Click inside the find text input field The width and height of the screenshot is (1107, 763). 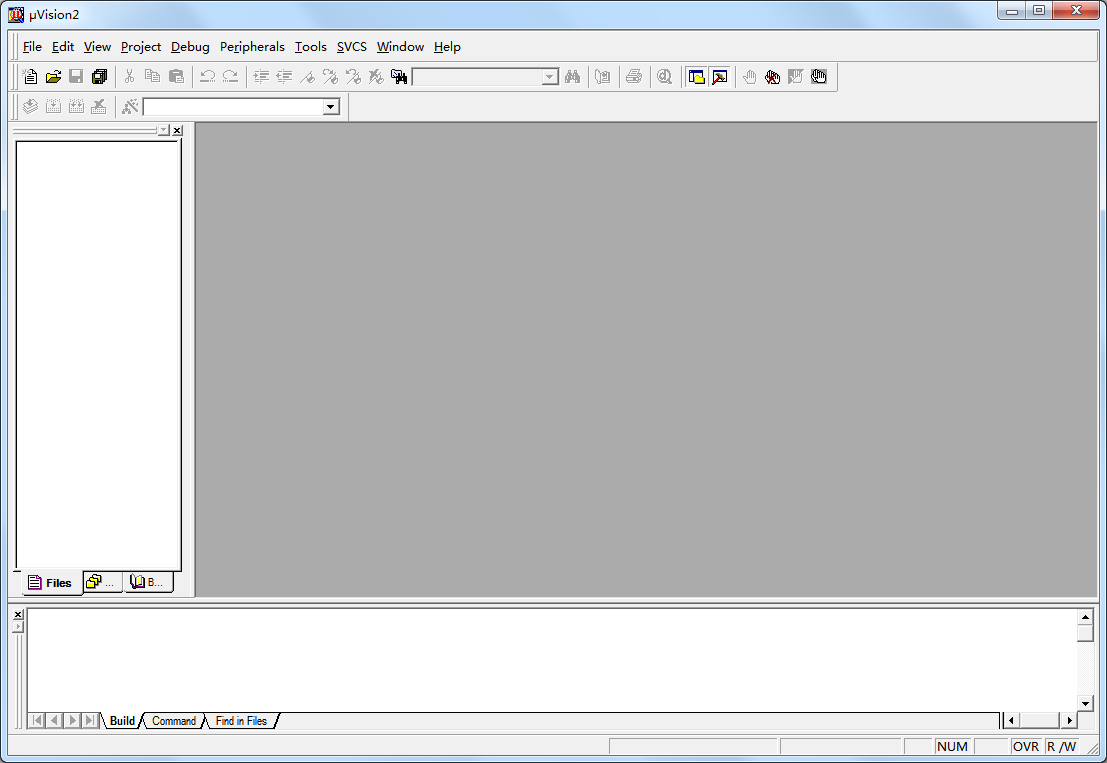(x=477, y=77)
